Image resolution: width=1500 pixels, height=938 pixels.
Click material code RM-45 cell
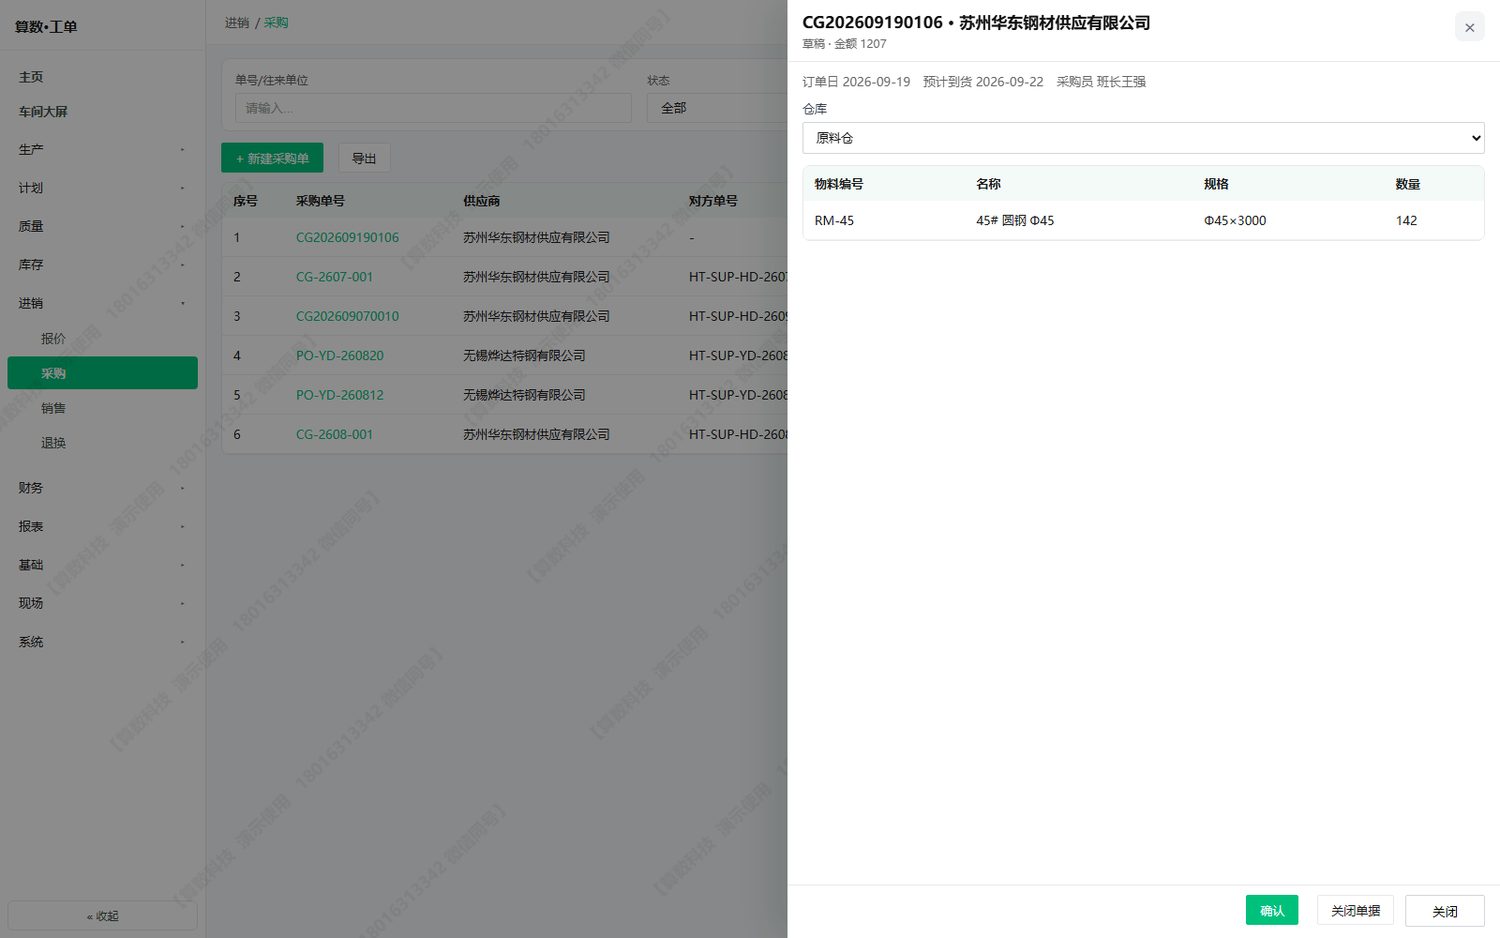coord(834,221)
